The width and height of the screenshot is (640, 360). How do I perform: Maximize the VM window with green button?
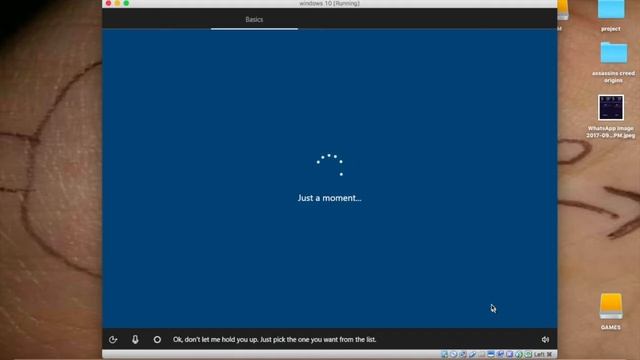(x=127, y=3)
